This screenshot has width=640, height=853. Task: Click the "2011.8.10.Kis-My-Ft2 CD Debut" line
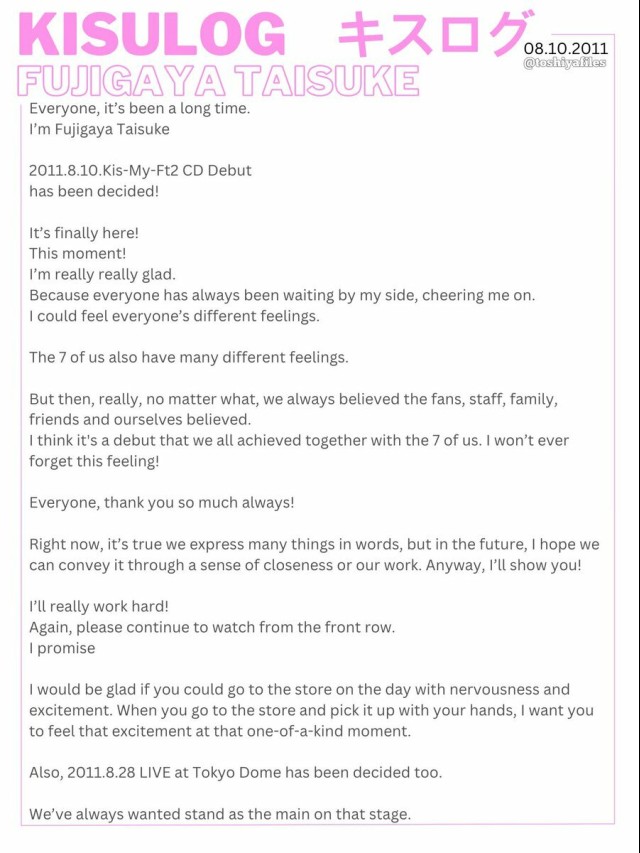point(140,171)
